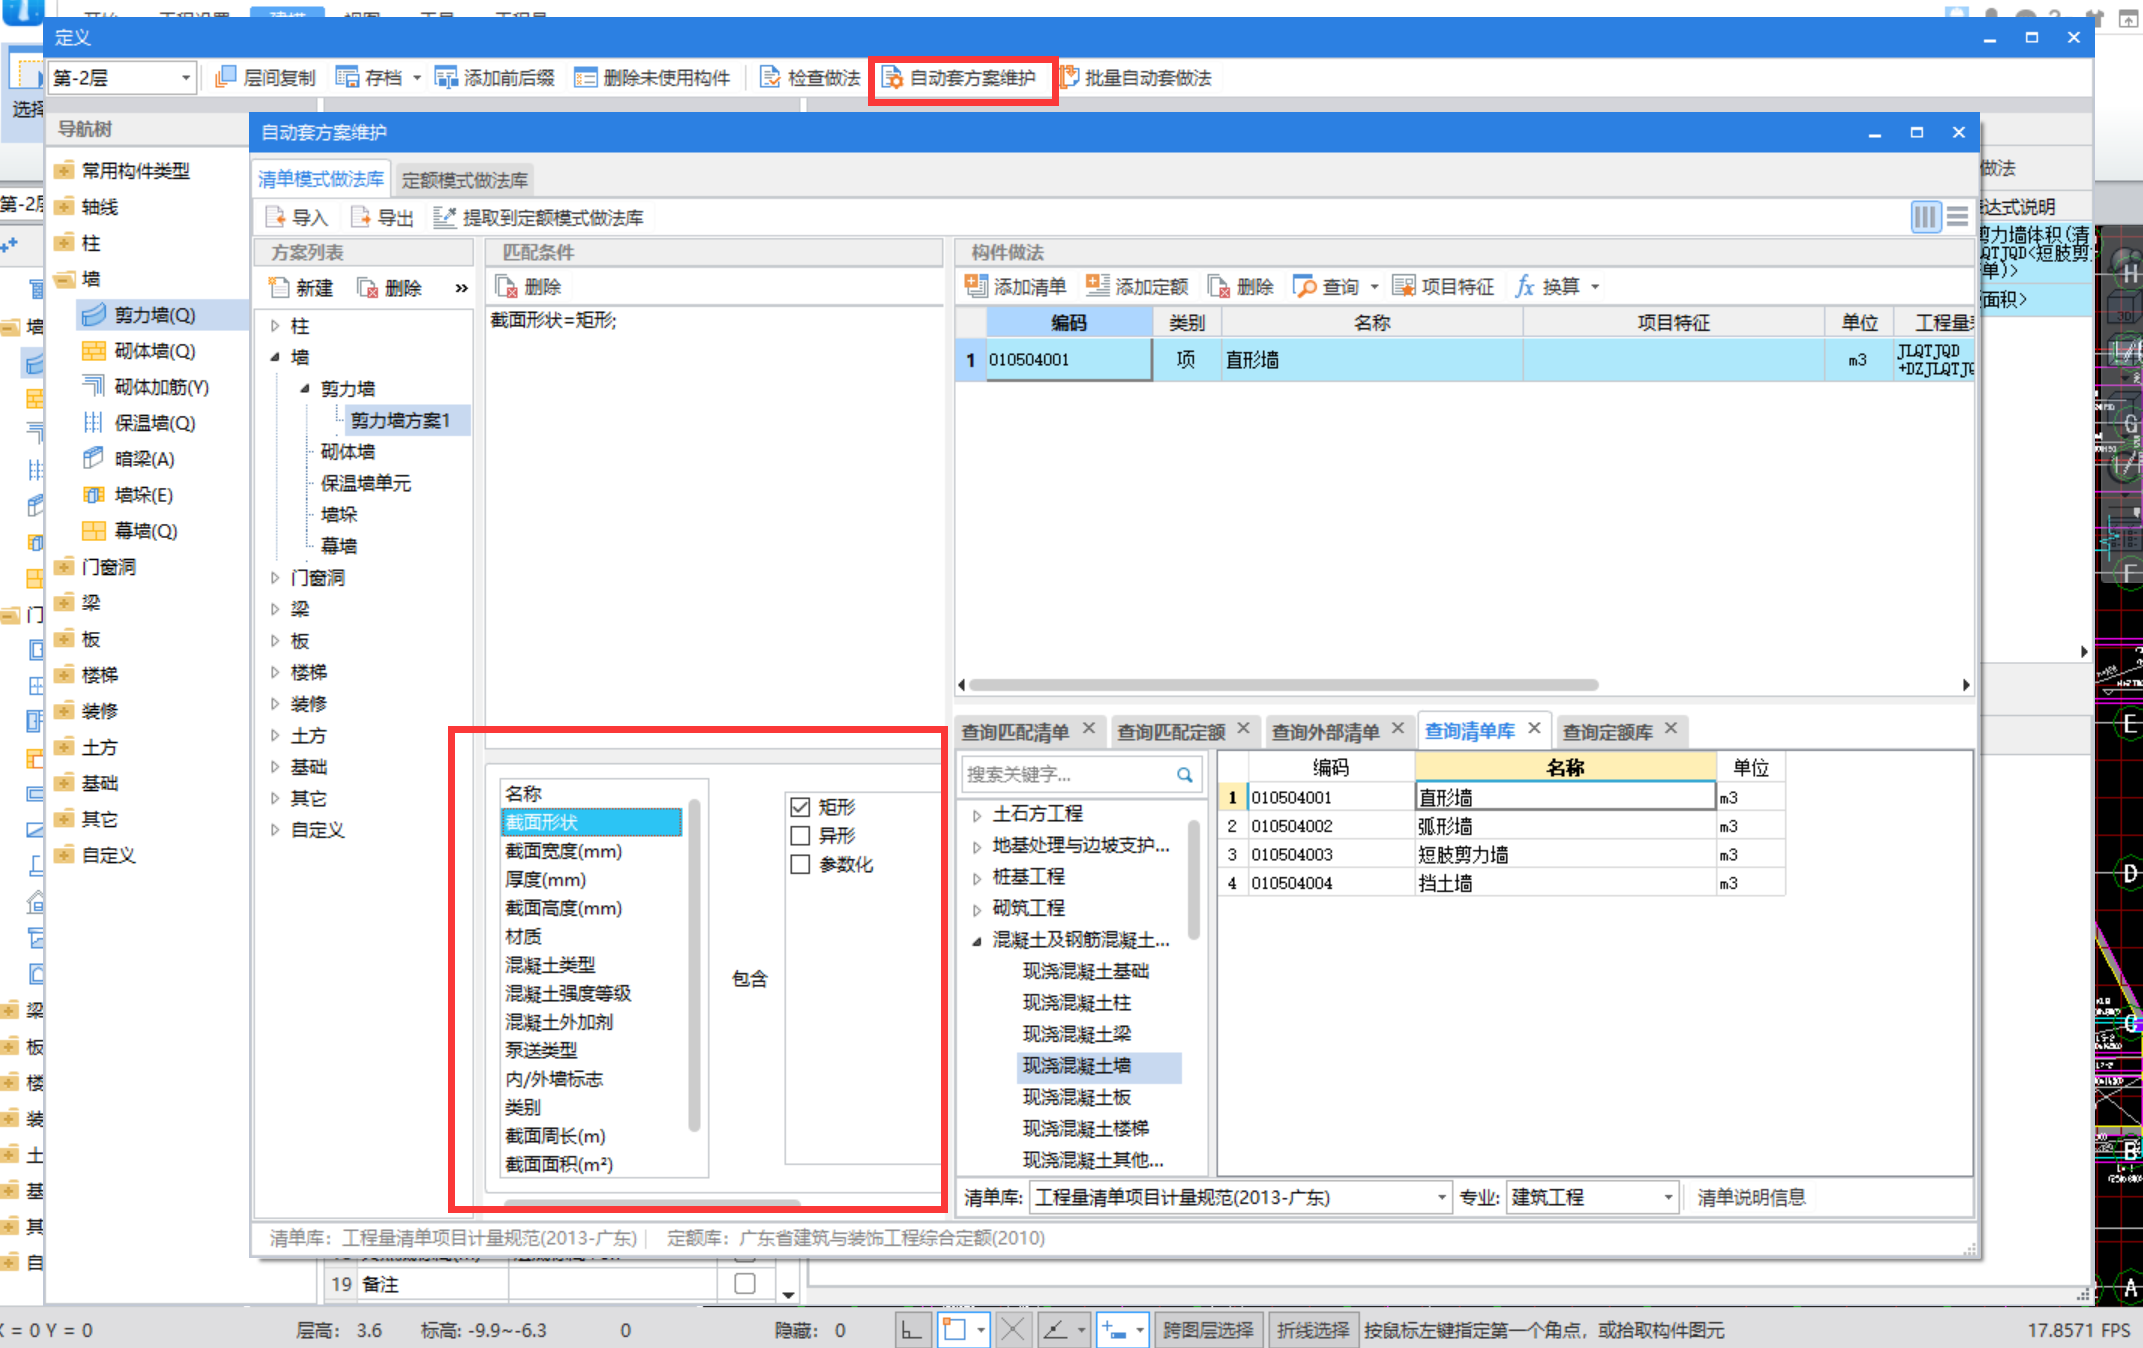Click 添加清单 in 构件做法

tap(1016, 286)
